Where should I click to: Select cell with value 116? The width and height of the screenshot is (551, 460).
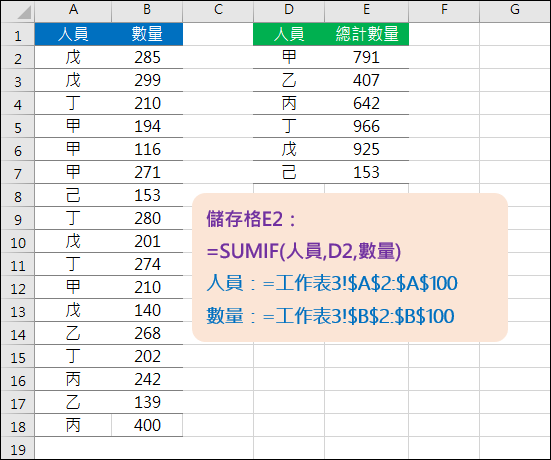point(147,149)
